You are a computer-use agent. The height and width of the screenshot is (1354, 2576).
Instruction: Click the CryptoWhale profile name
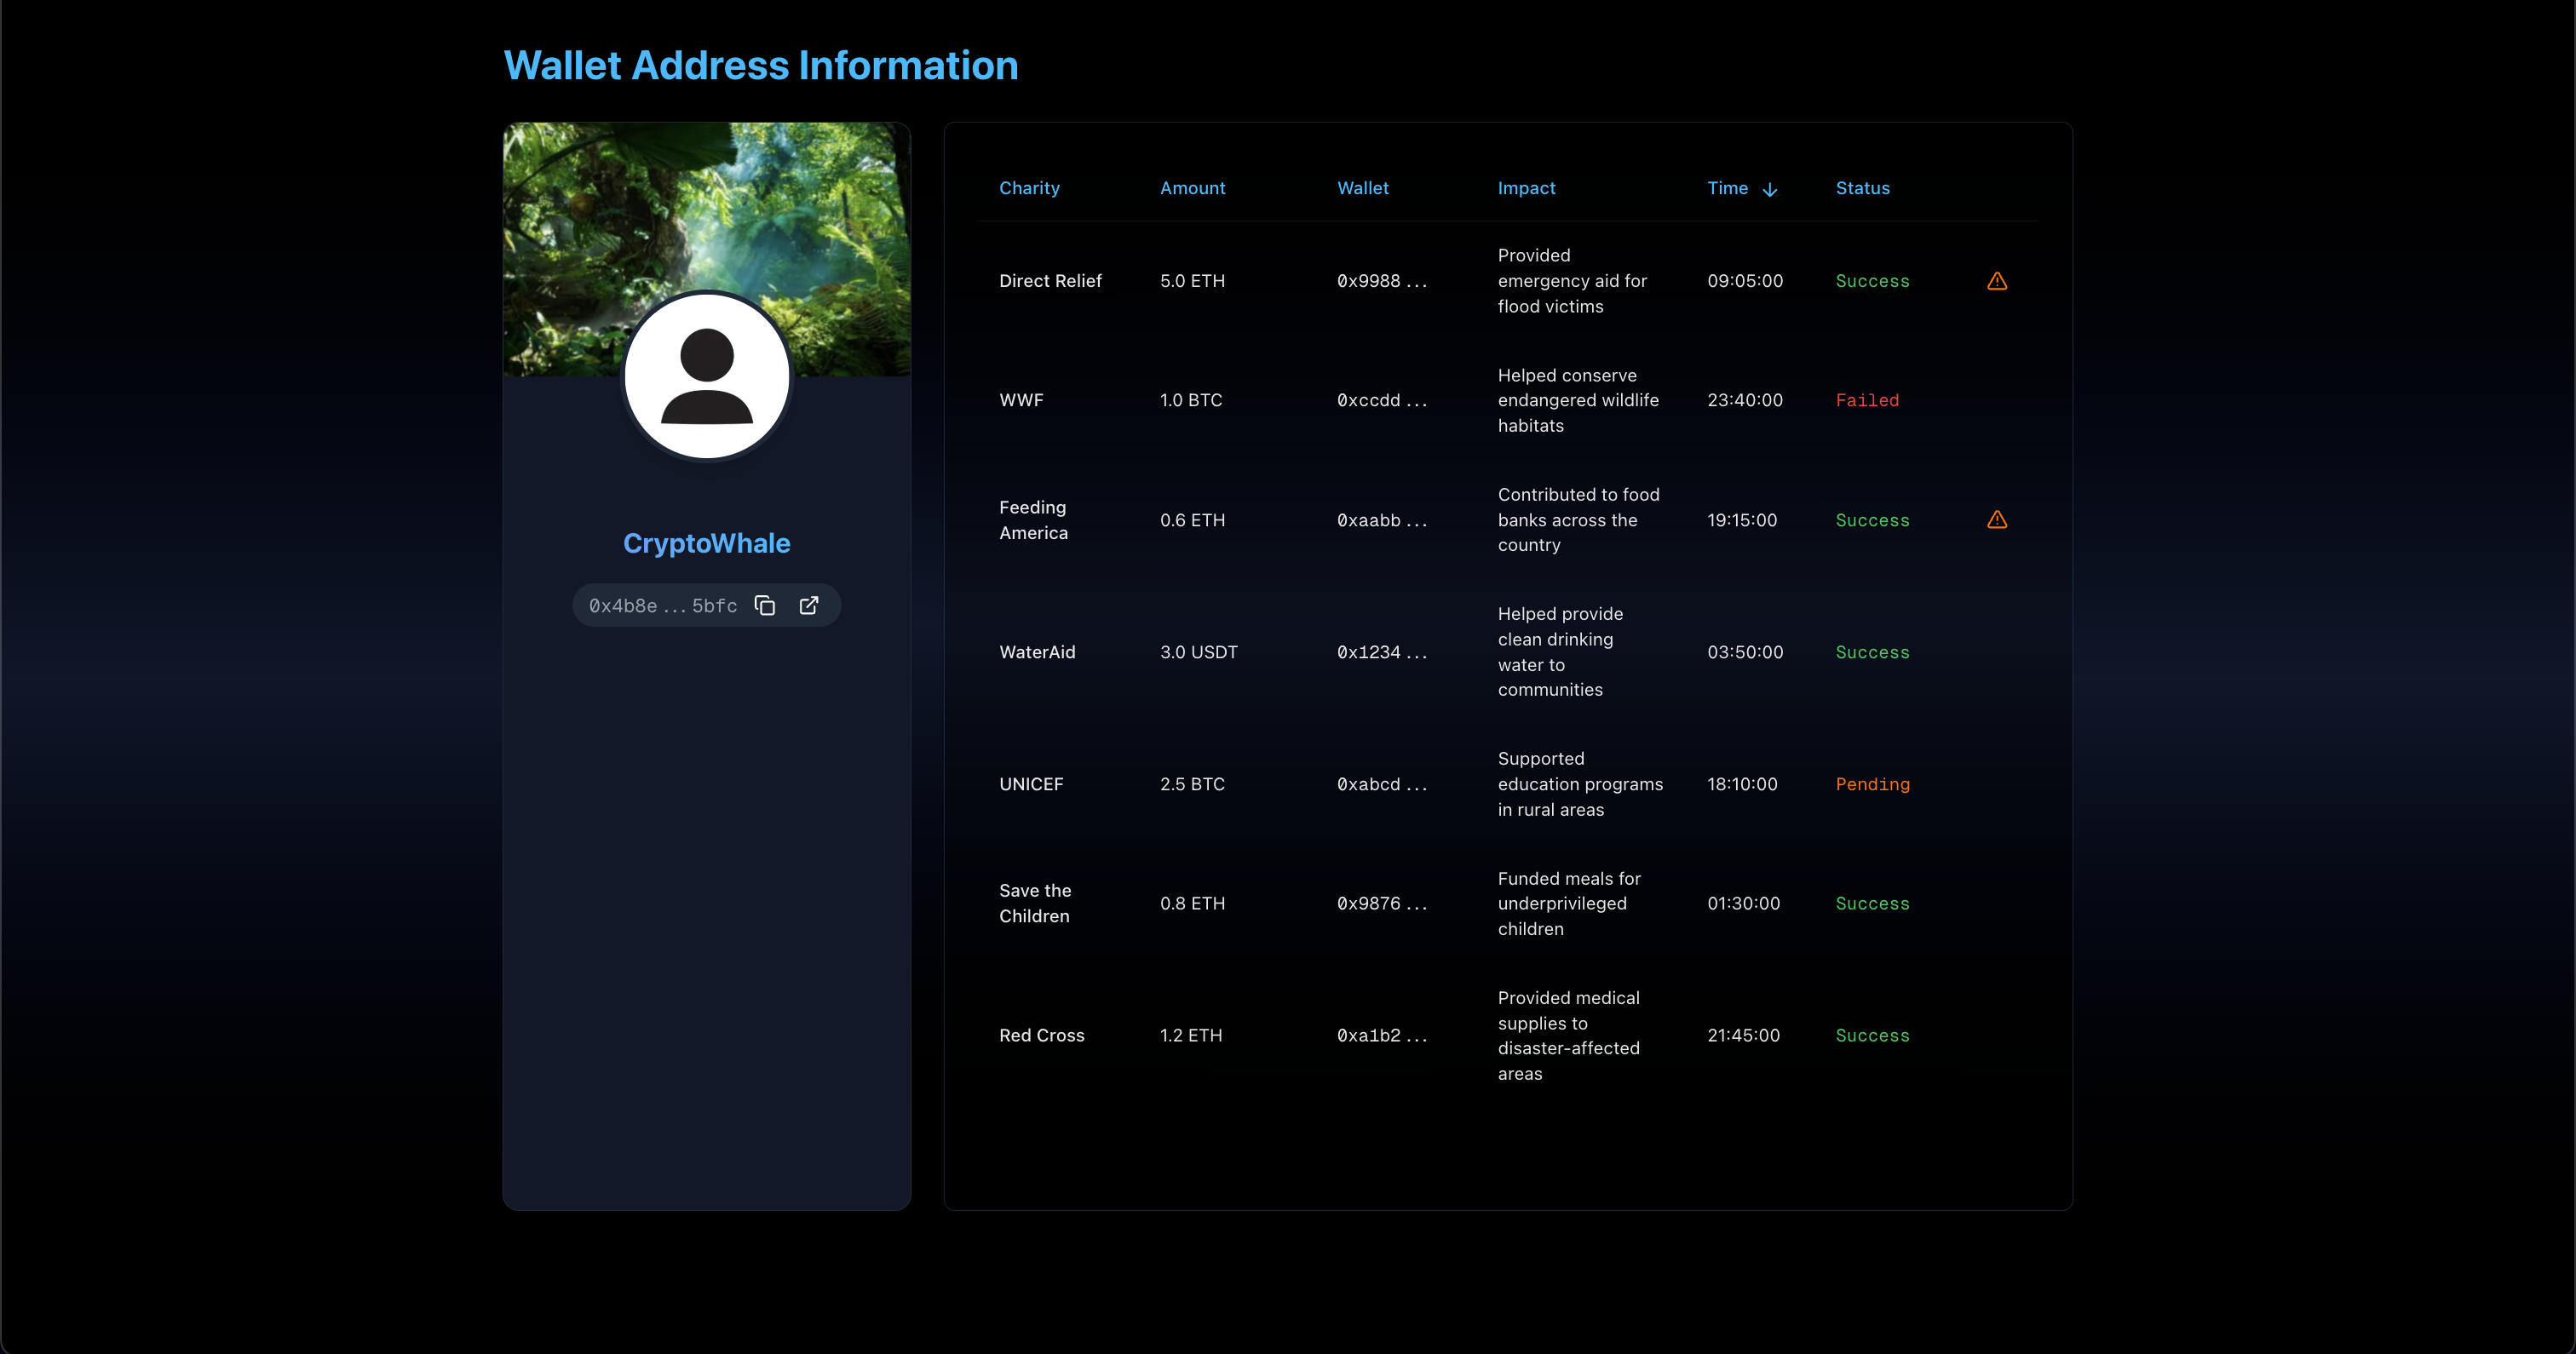click(x=706, y=543)
